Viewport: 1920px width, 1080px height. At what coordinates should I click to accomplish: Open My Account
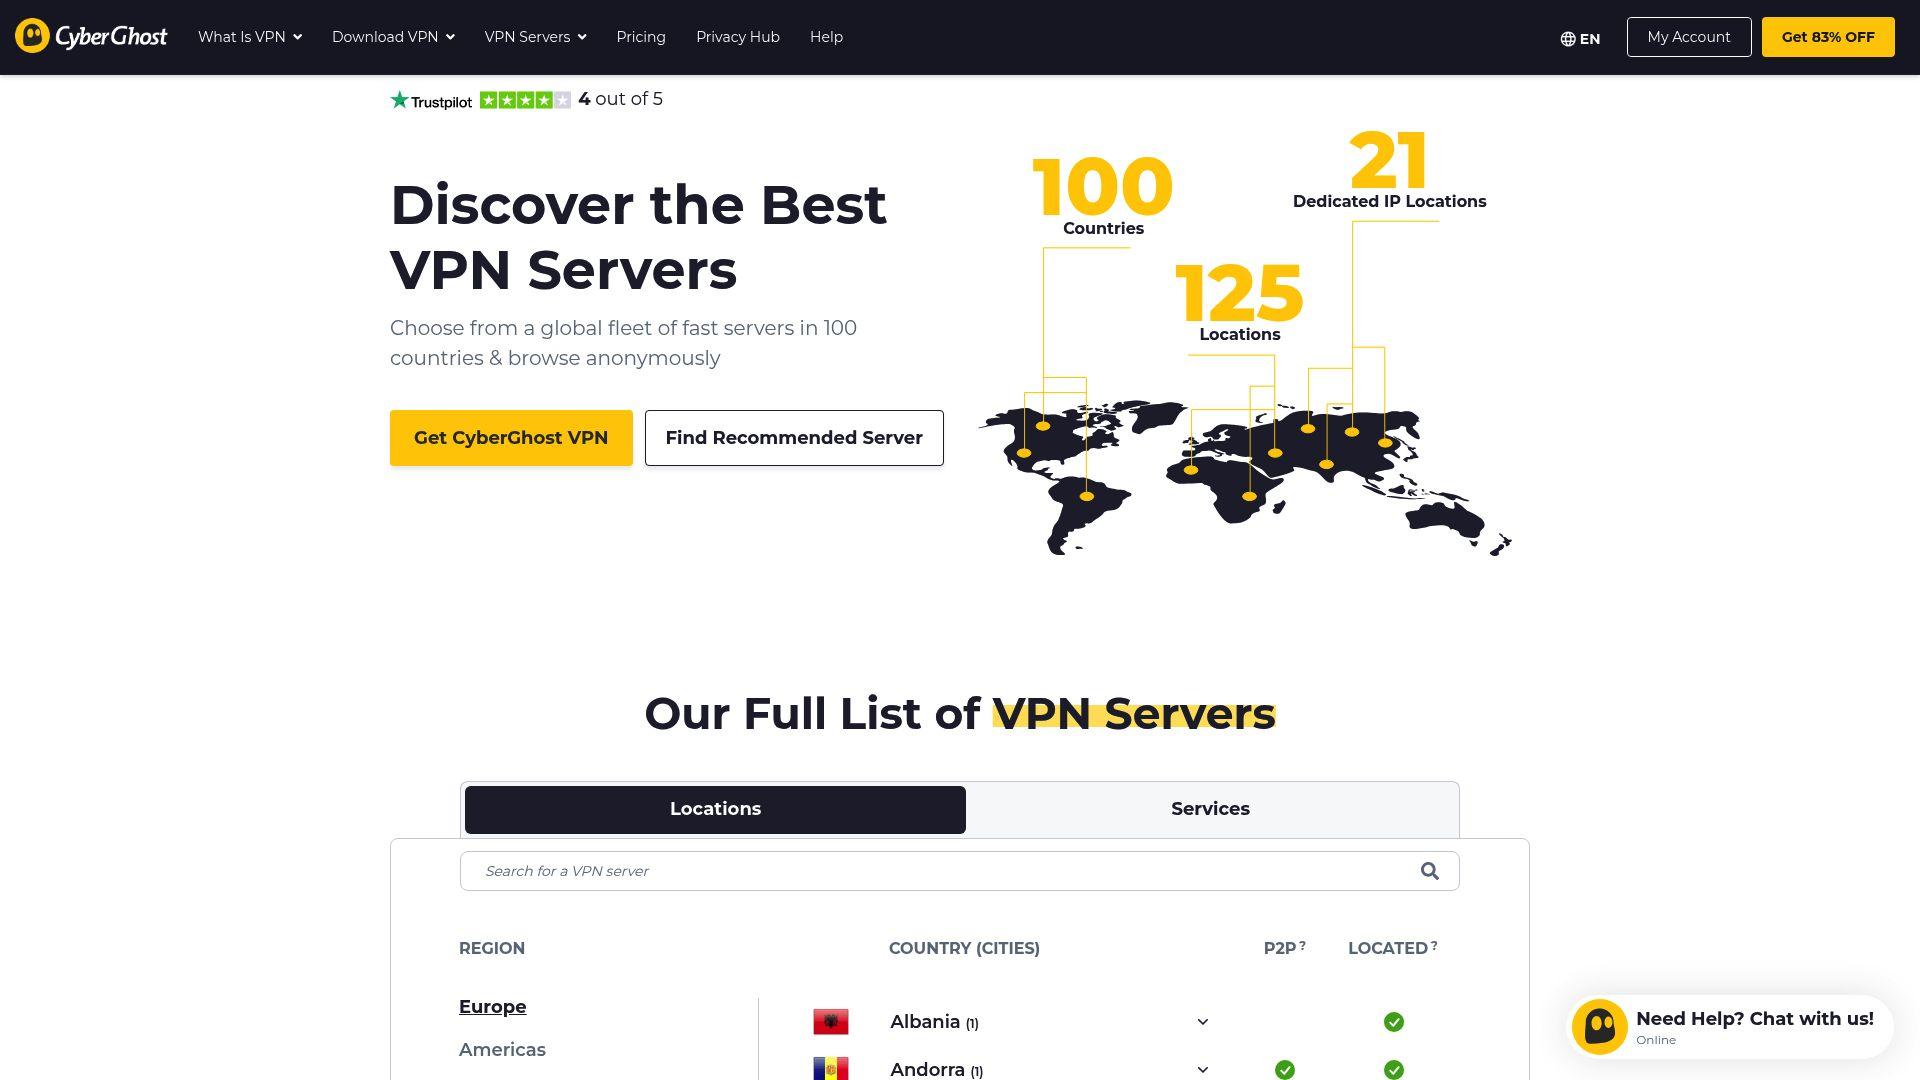click(x=1689, y=37)
